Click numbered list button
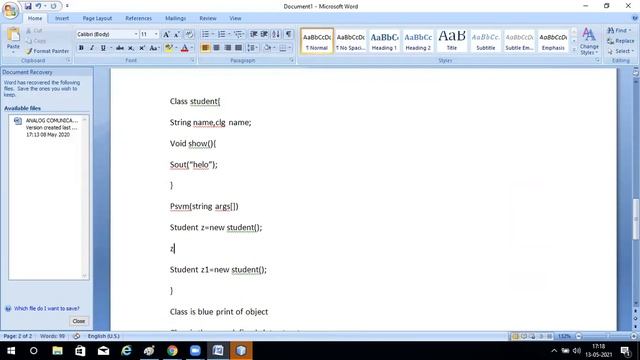This screenshot has height=360, width=640. click(223, 34)
